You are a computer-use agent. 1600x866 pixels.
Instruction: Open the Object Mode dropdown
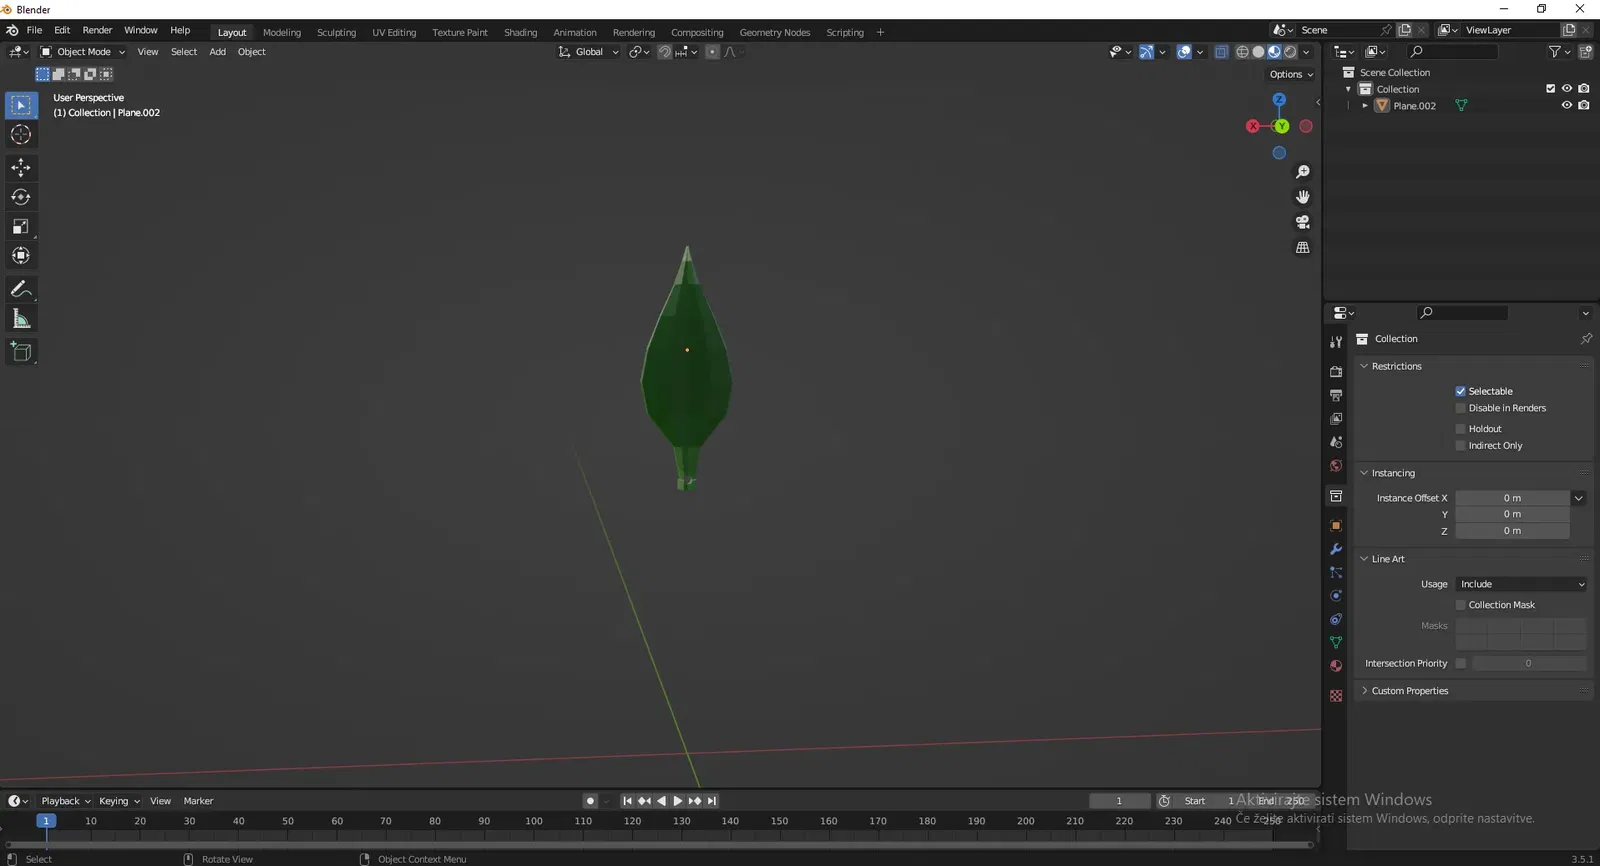tap(83, 52)
